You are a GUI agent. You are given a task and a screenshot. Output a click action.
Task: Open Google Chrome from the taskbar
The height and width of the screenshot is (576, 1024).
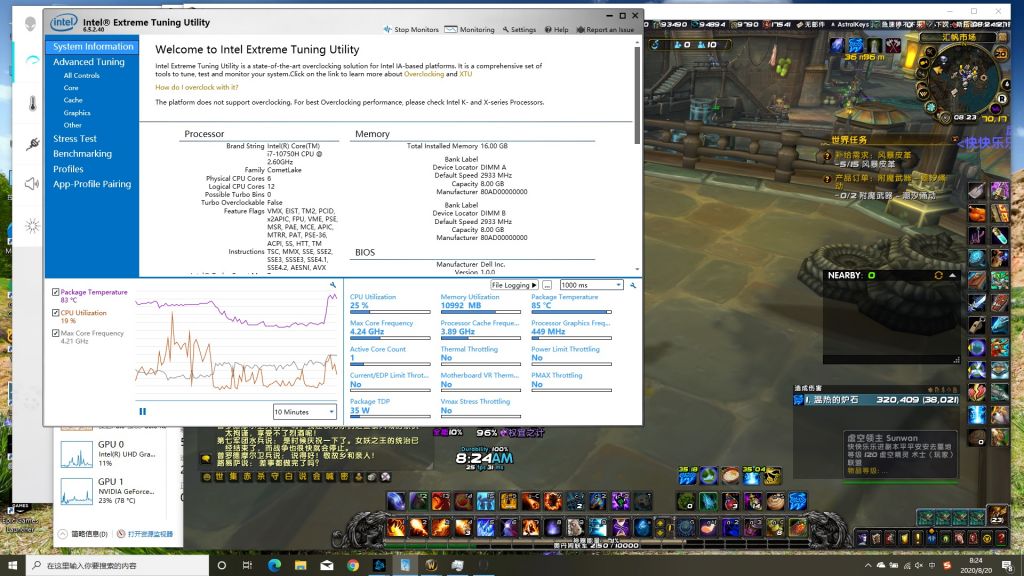click(x=353, y=565)
